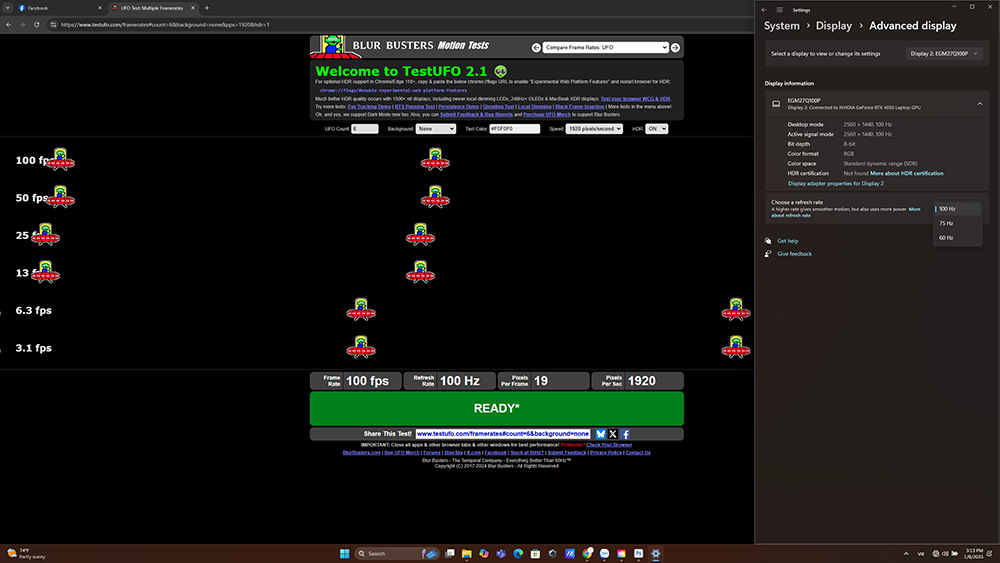Click the previous test arrow in TestUFO header
The width and height of the screenshot is (1000, 563).
(x=536, y=47)
